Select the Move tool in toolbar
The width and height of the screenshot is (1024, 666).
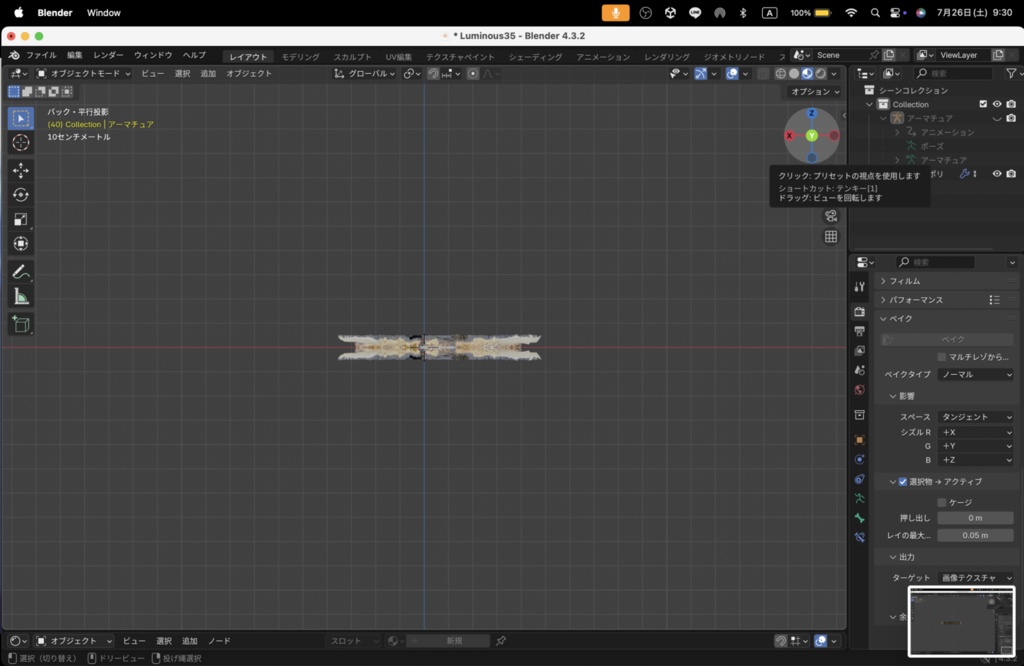[x=21, y=170]
